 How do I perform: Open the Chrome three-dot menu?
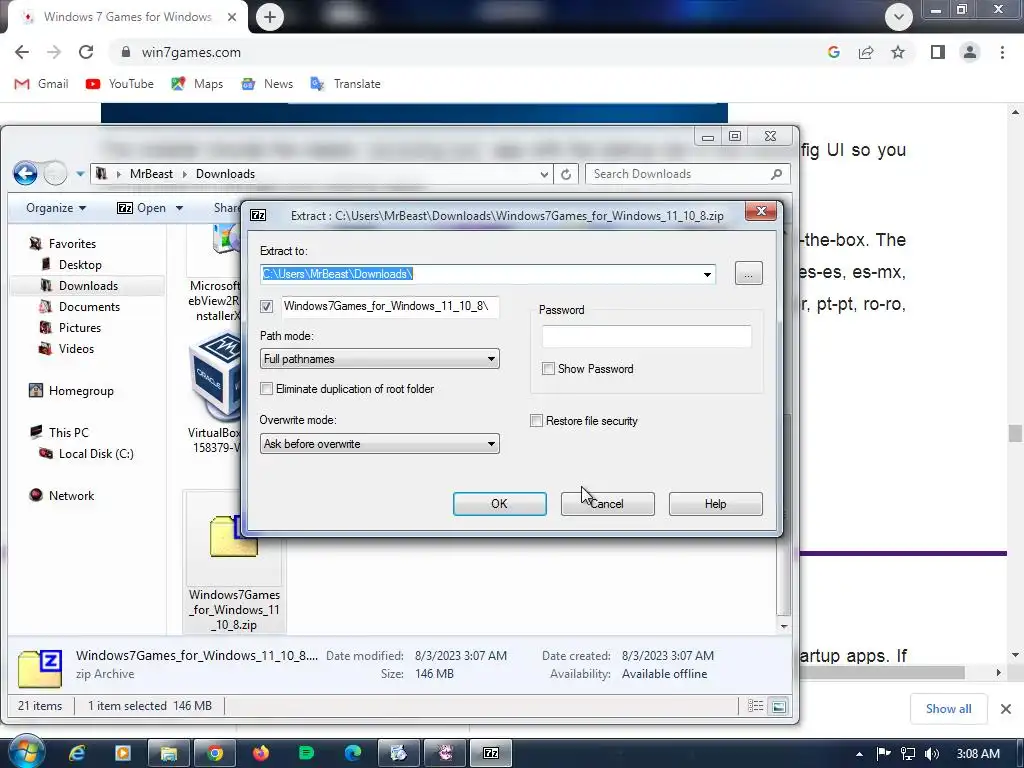[x=1002, y=52]
